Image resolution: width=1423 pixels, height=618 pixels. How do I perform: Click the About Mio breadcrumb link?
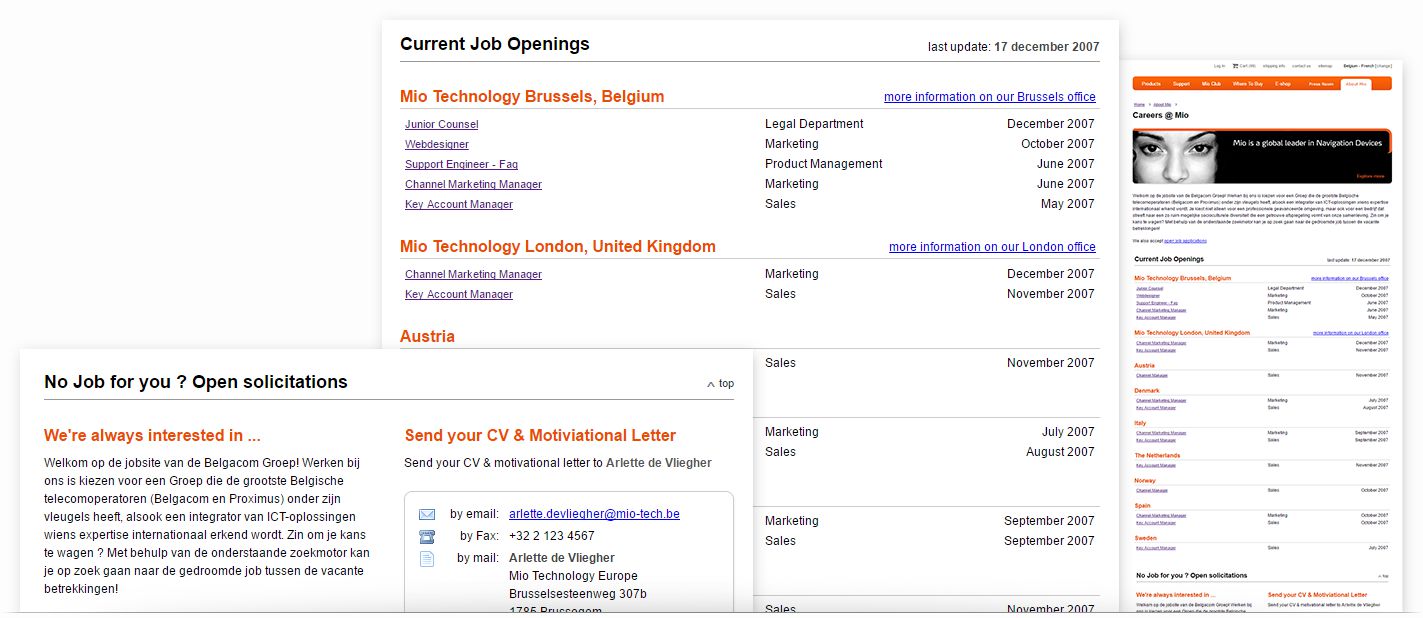point(1162,104)
